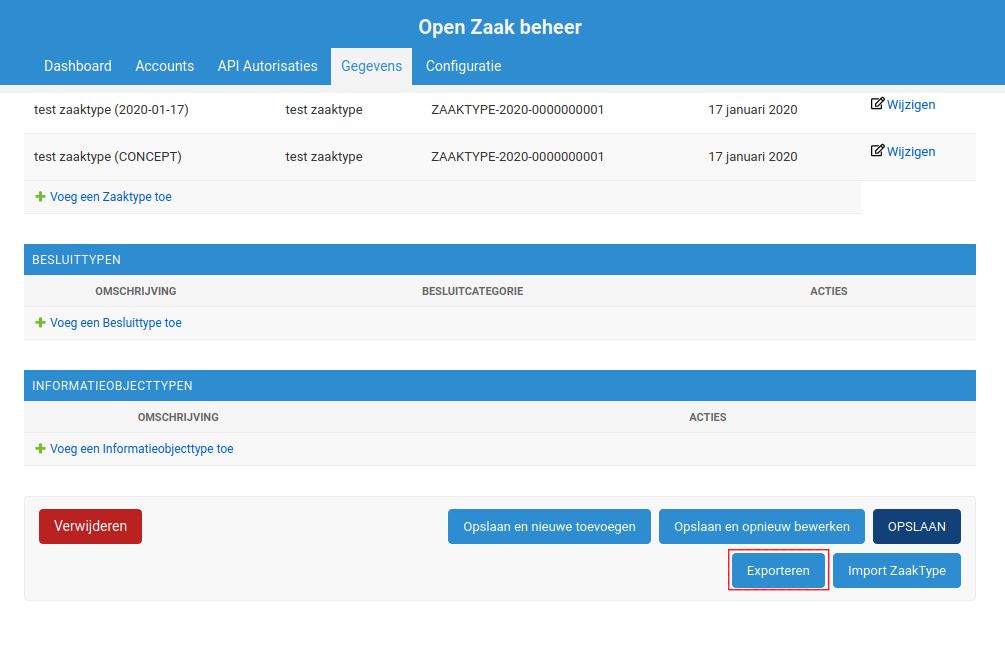Click the red Verwijderen button
This screenshot has height=669, width=1005.
90,526
